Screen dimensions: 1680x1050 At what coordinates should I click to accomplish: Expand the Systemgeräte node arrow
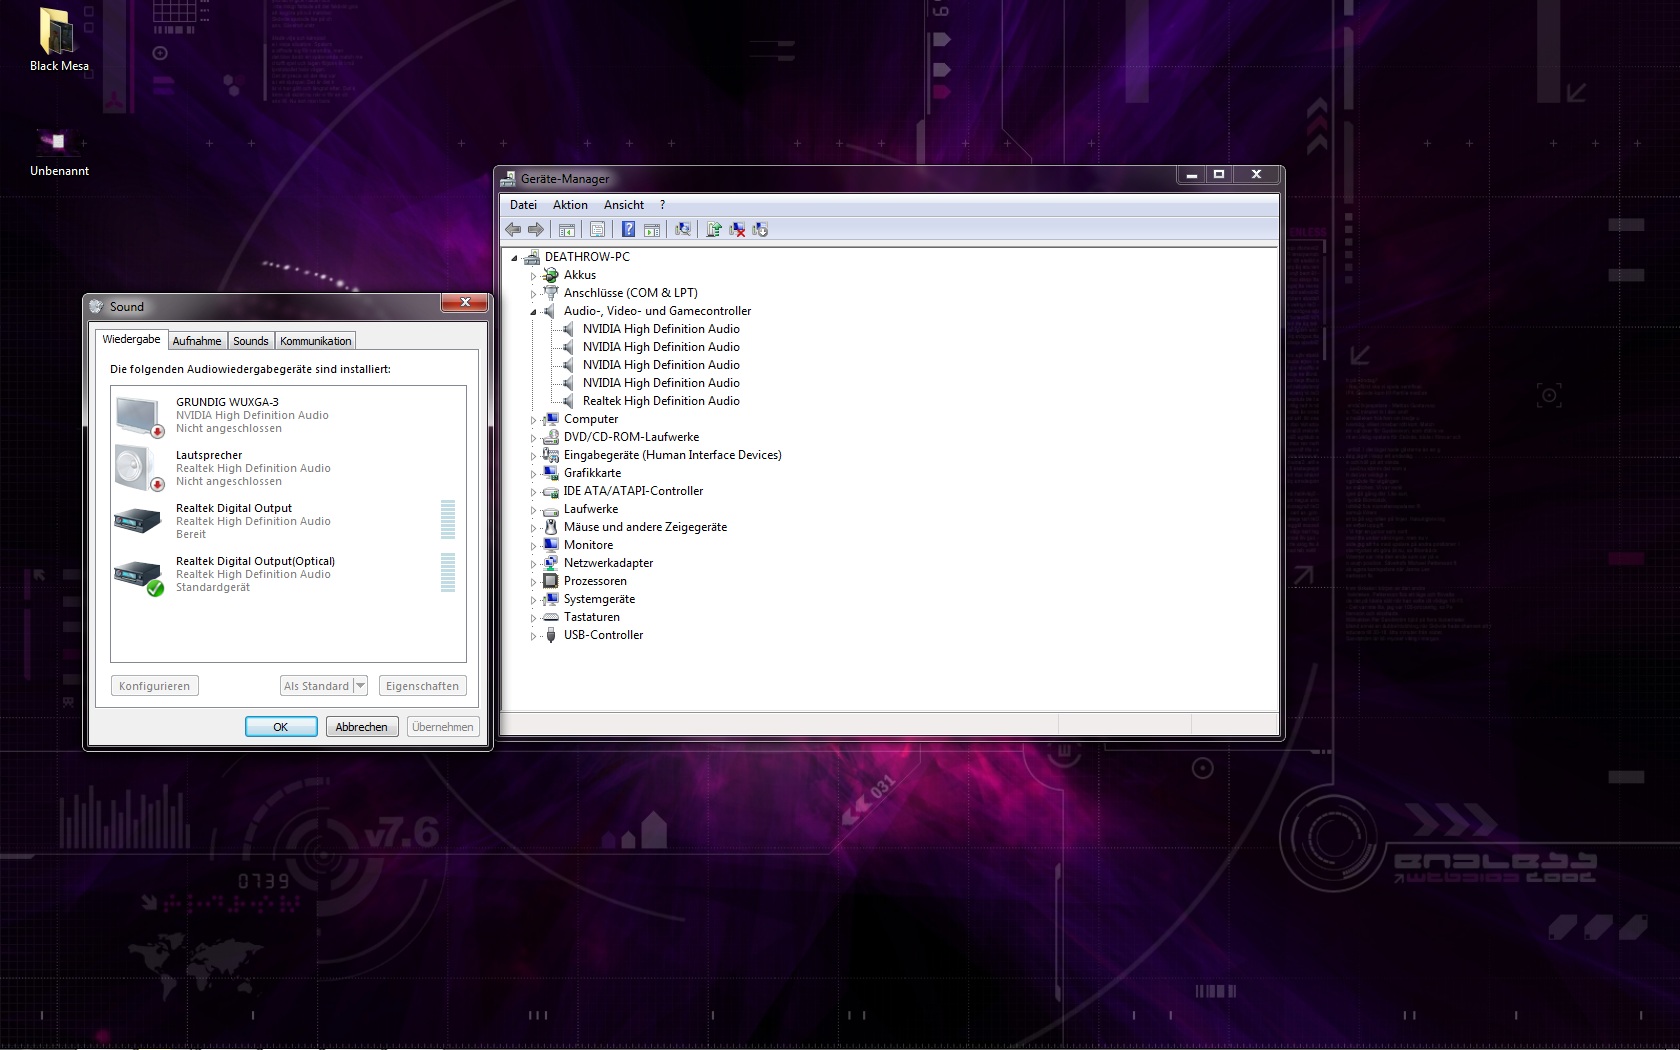click(x=533, y=600)
